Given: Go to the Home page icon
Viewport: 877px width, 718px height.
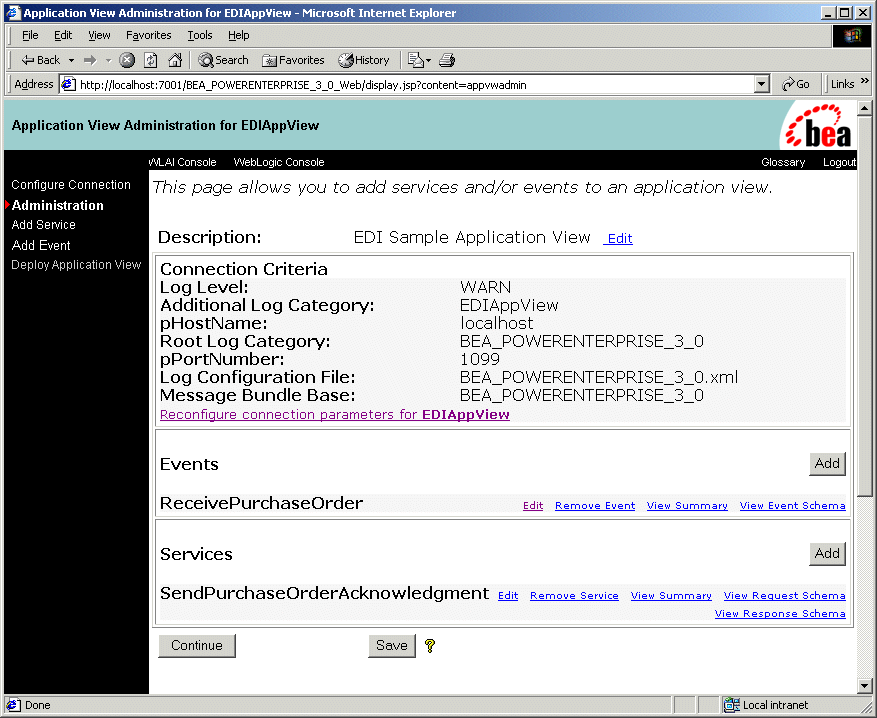Looking at the screenshot, I should (175, 60).
